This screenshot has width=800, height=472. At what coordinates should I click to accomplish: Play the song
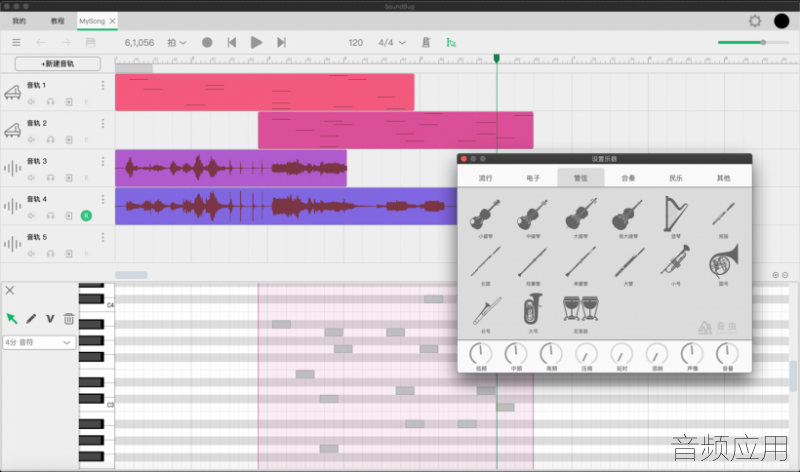[x=256, y=42]
